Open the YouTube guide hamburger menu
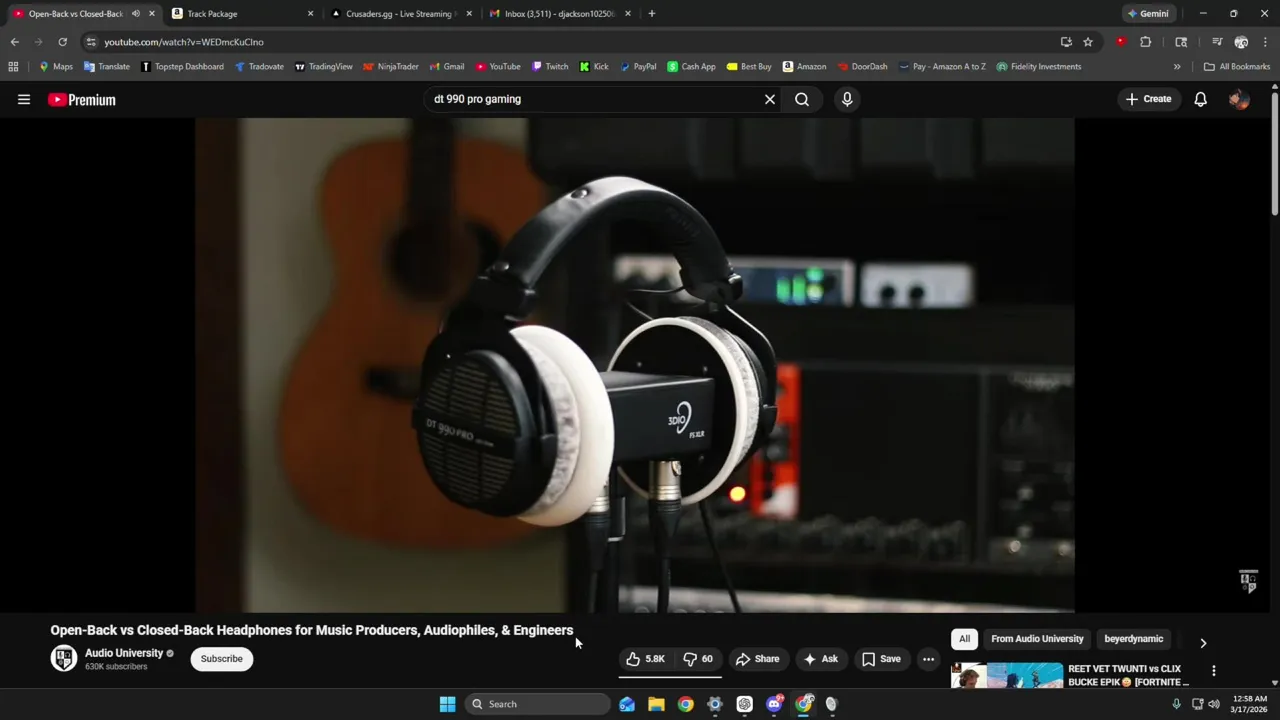Image resolution: width=1280 pixels, height=720 pixels. [24, 99]
